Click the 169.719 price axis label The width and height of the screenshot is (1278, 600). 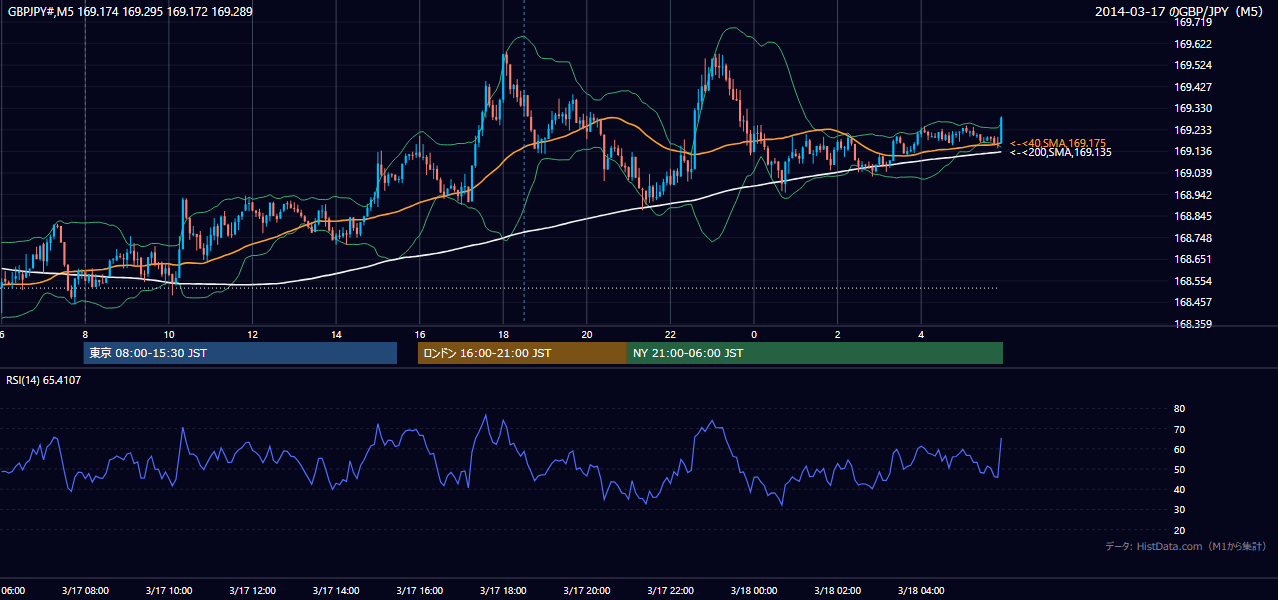[1192, 22]
